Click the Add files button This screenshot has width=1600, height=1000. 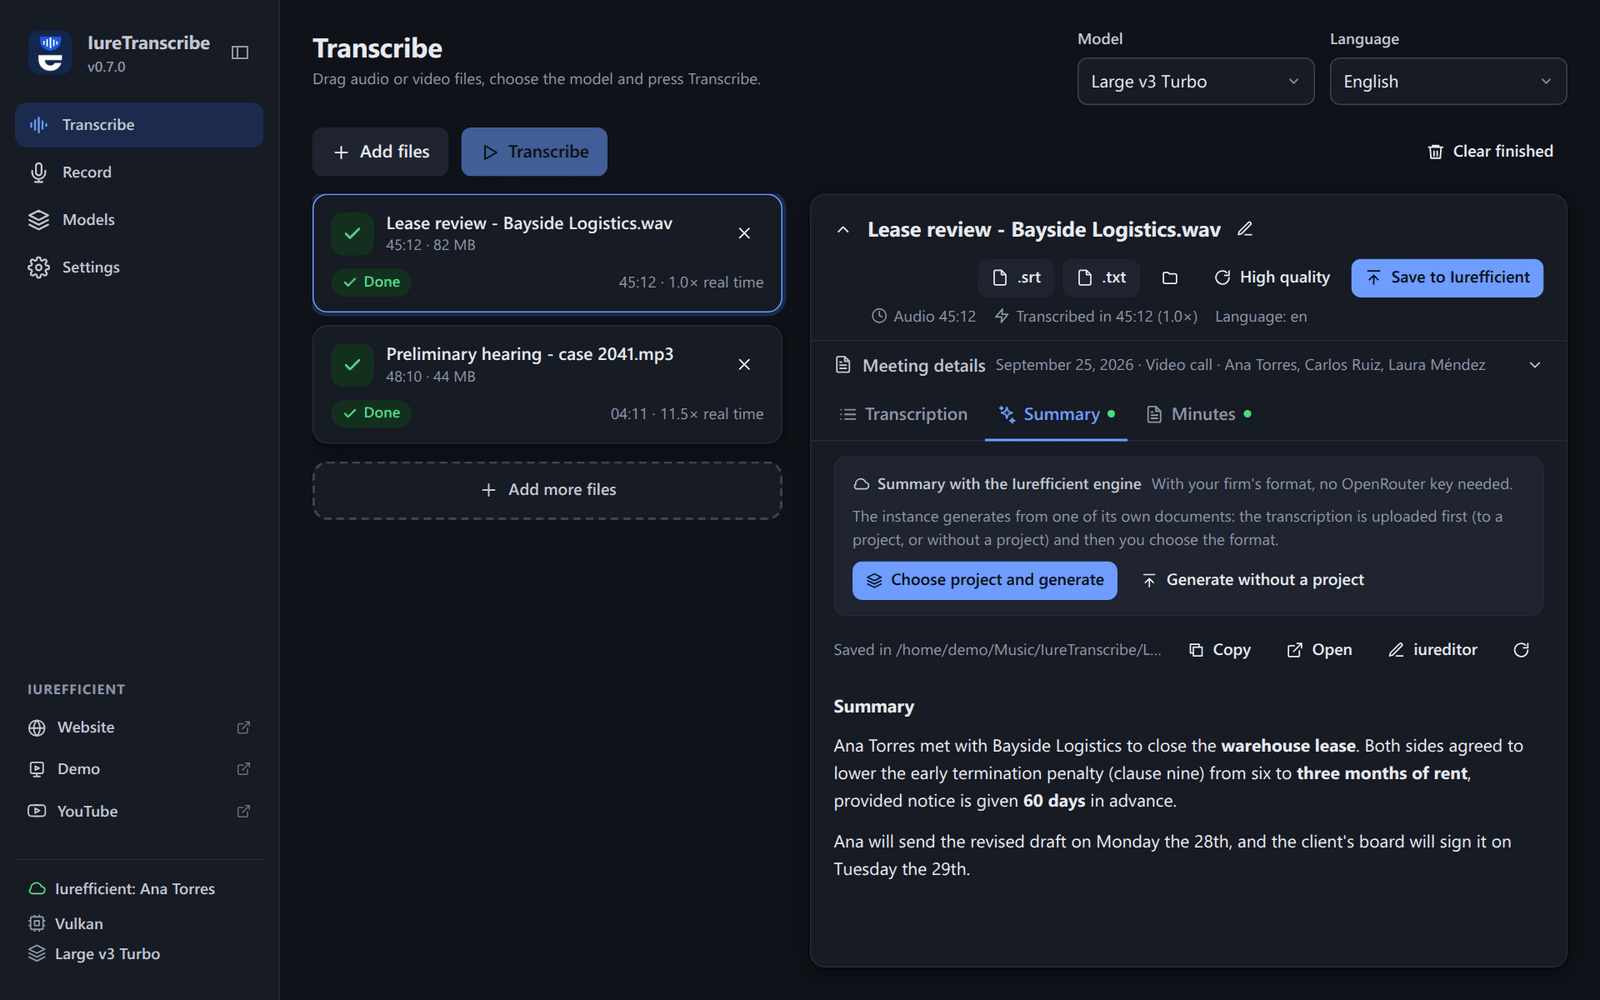coord(380,152)
